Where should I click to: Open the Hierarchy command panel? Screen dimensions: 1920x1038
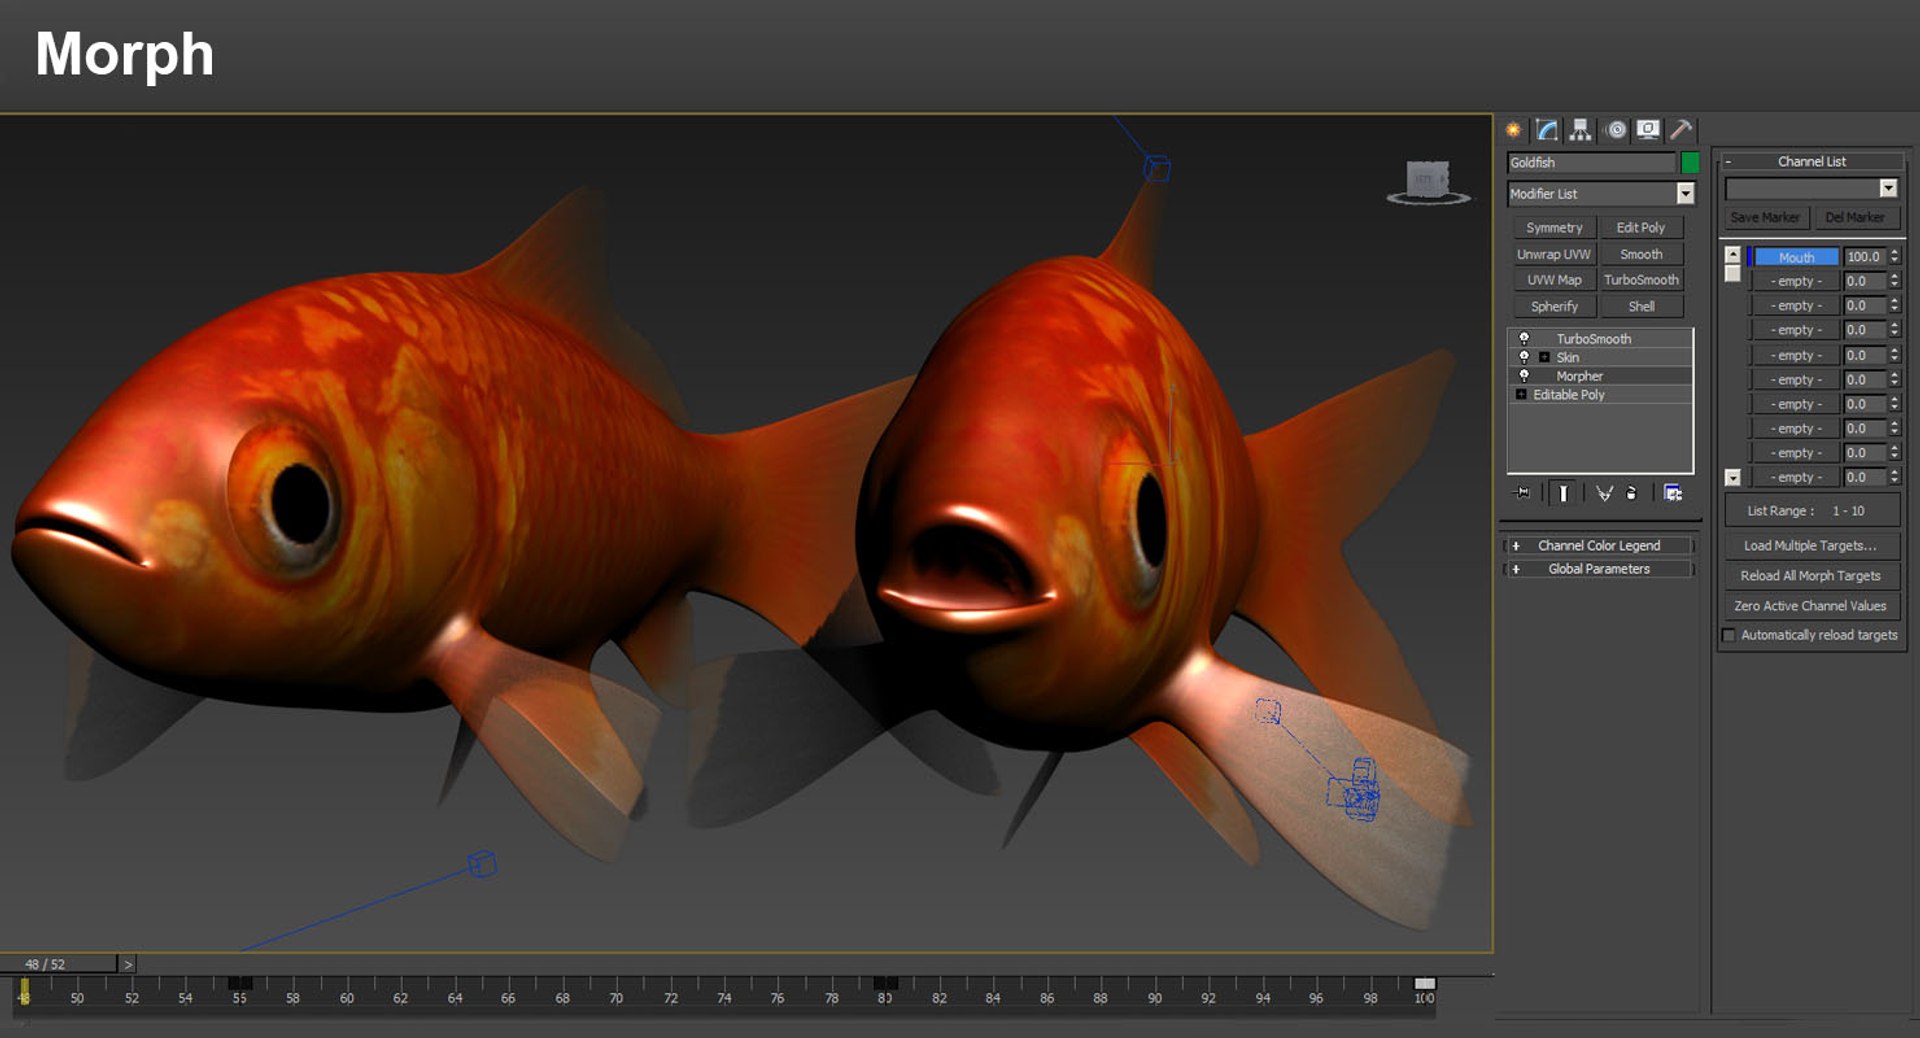click(x=1580, y=130)
